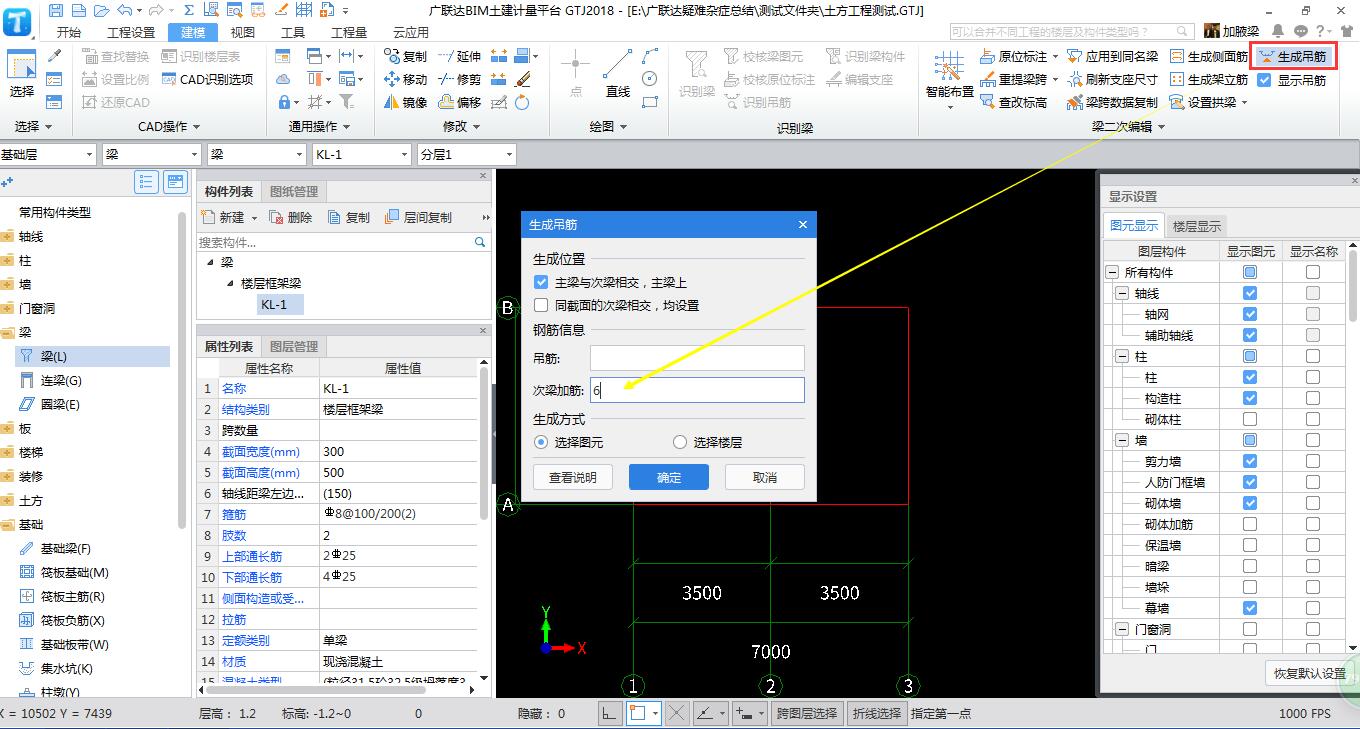The image size is (1360, 729).
Task: Toggle 显示图元 checkbox for 轴网
Action: tap(1250, 314)
